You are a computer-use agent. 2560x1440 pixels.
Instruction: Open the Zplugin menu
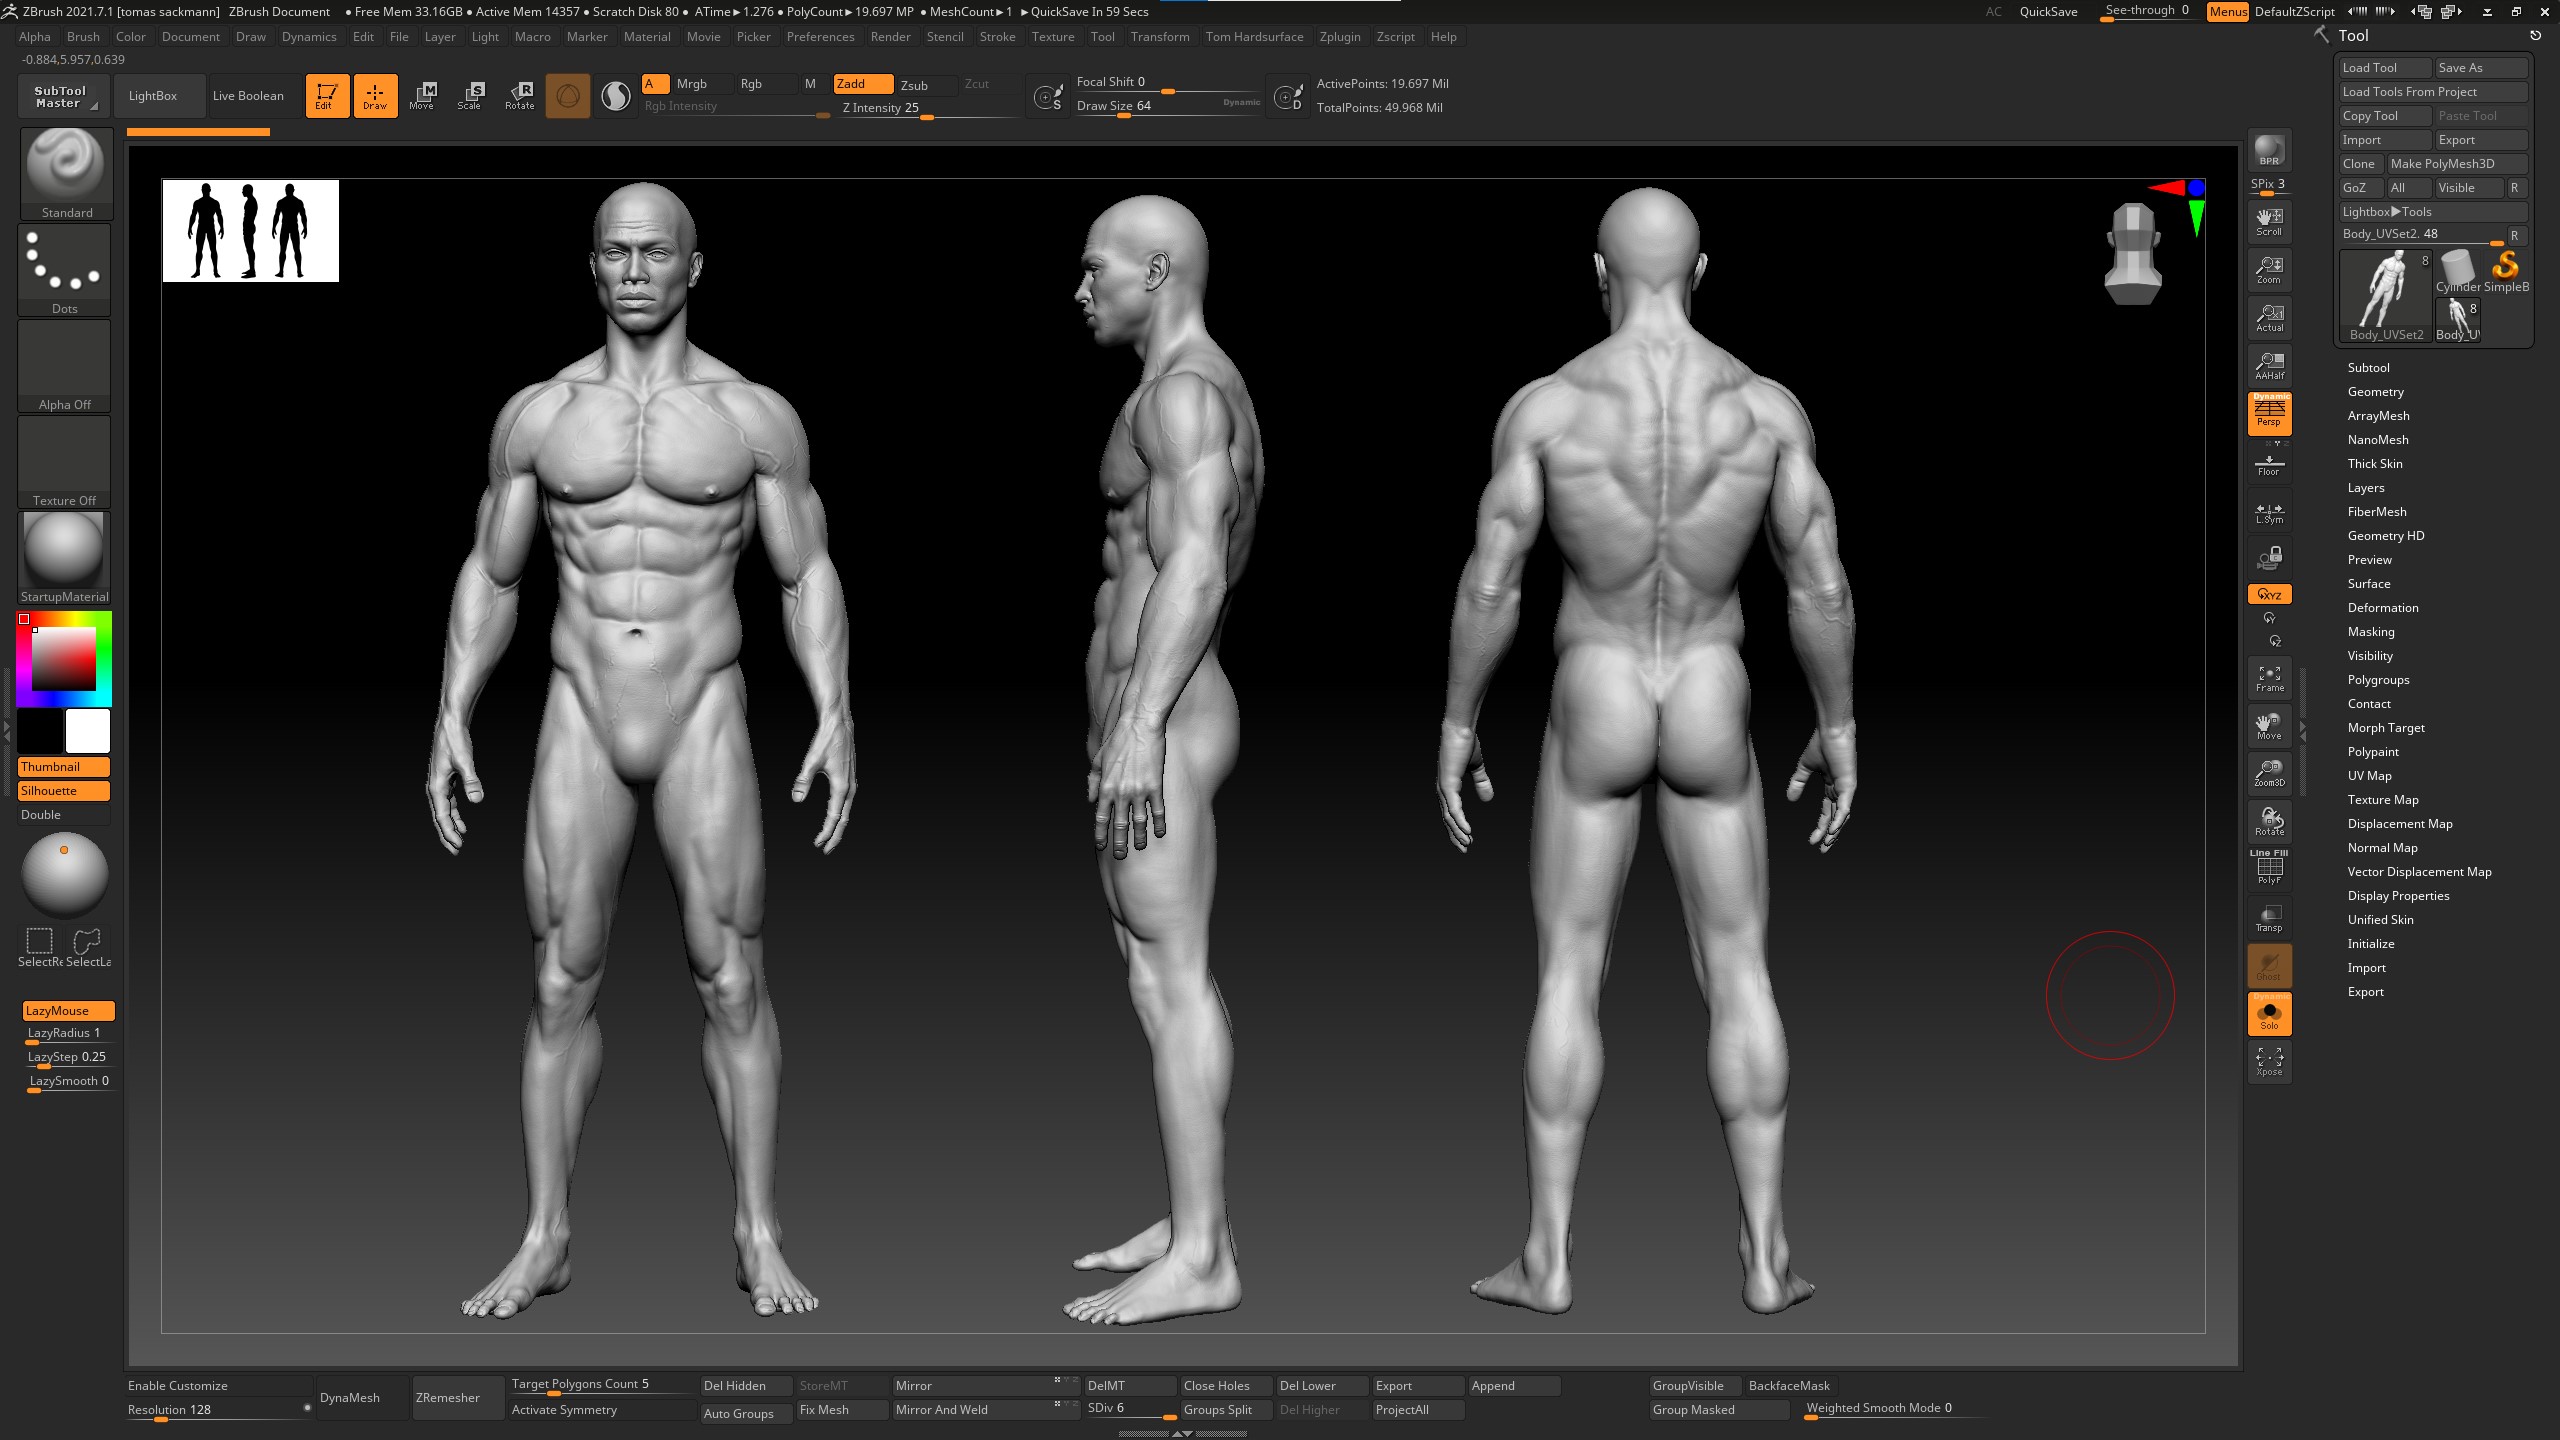coord(1339,37)
